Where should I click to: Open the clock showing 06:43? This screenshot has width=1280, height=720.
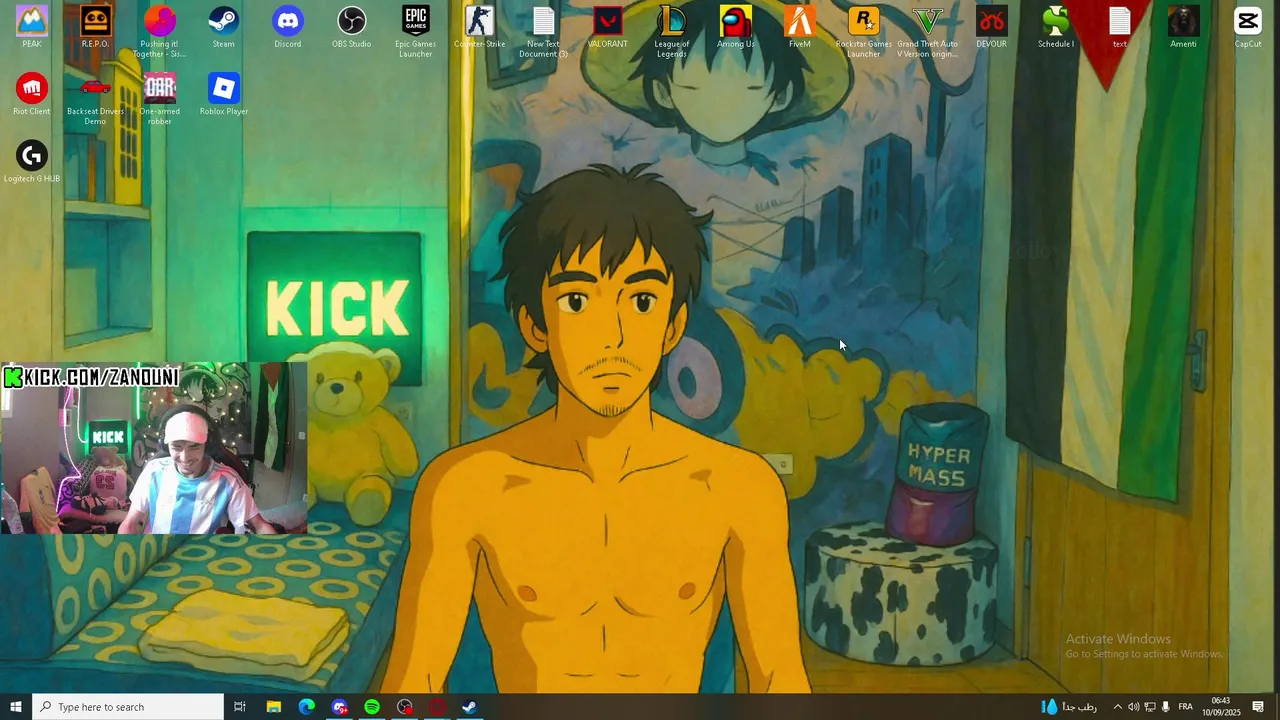coord(1221,707)
